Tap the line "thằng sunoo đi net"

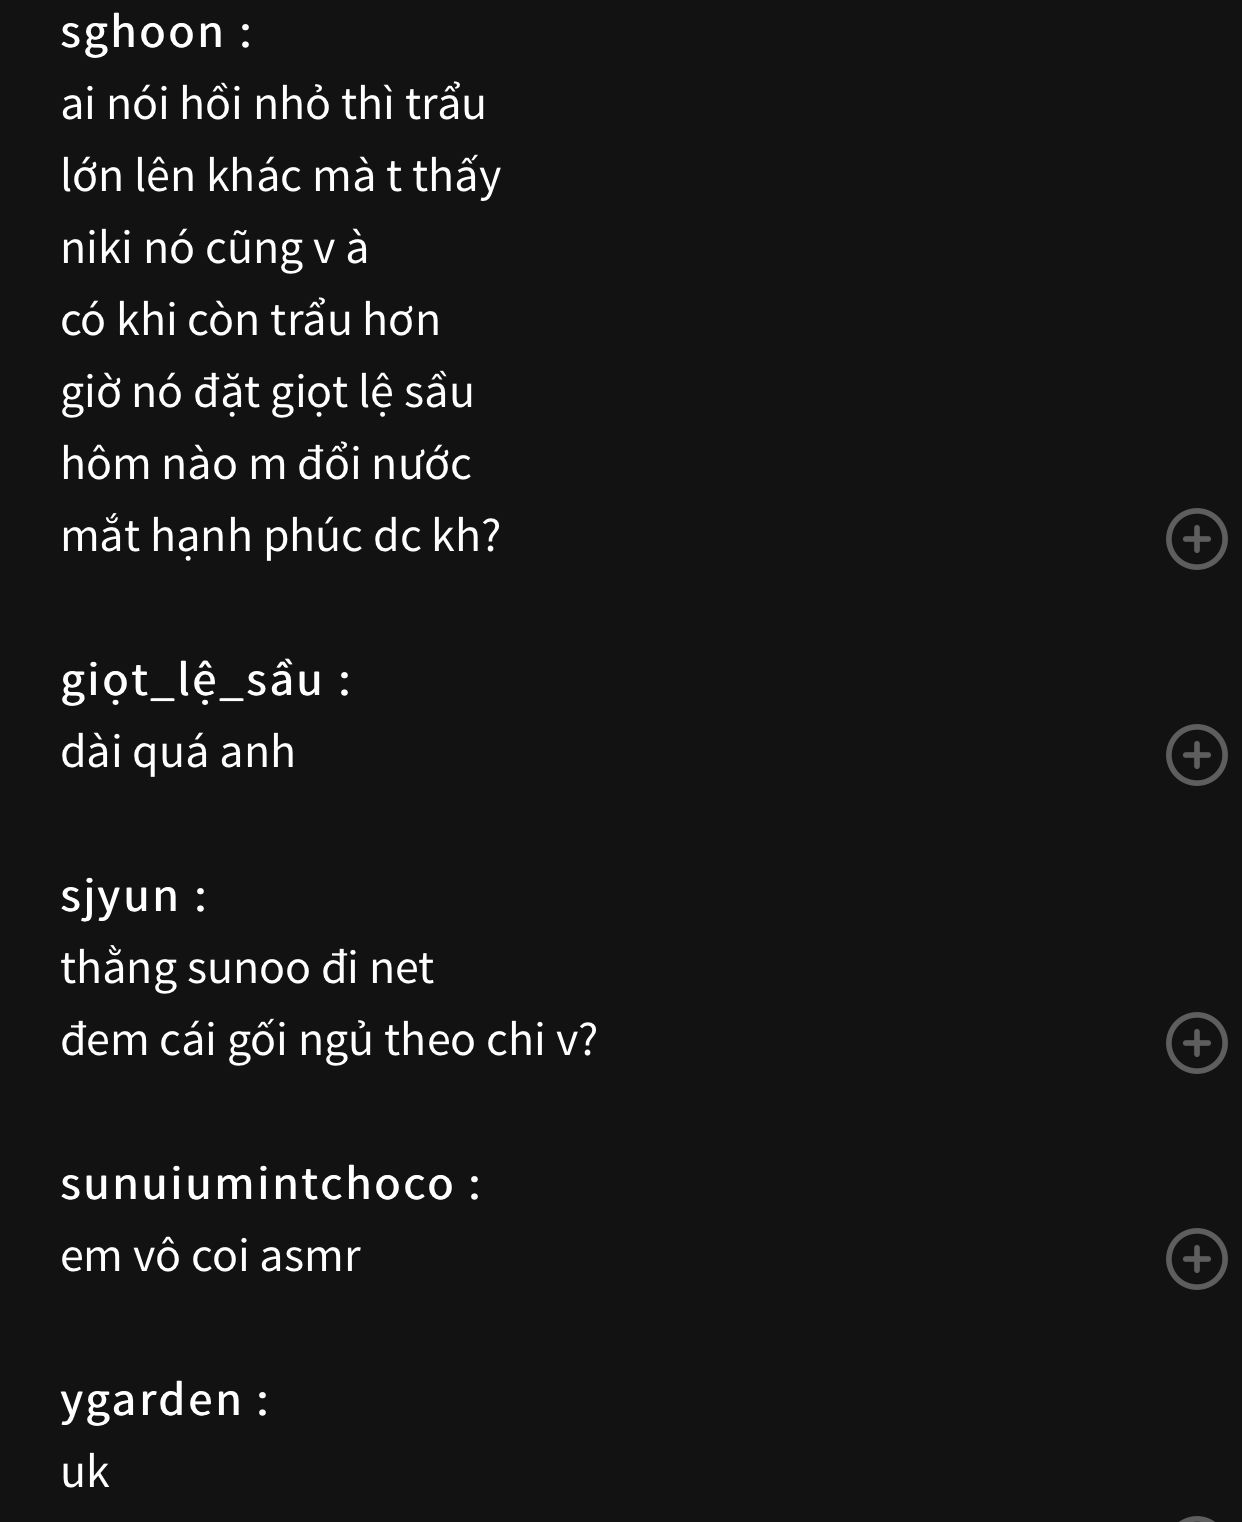(x=247, y=968)
